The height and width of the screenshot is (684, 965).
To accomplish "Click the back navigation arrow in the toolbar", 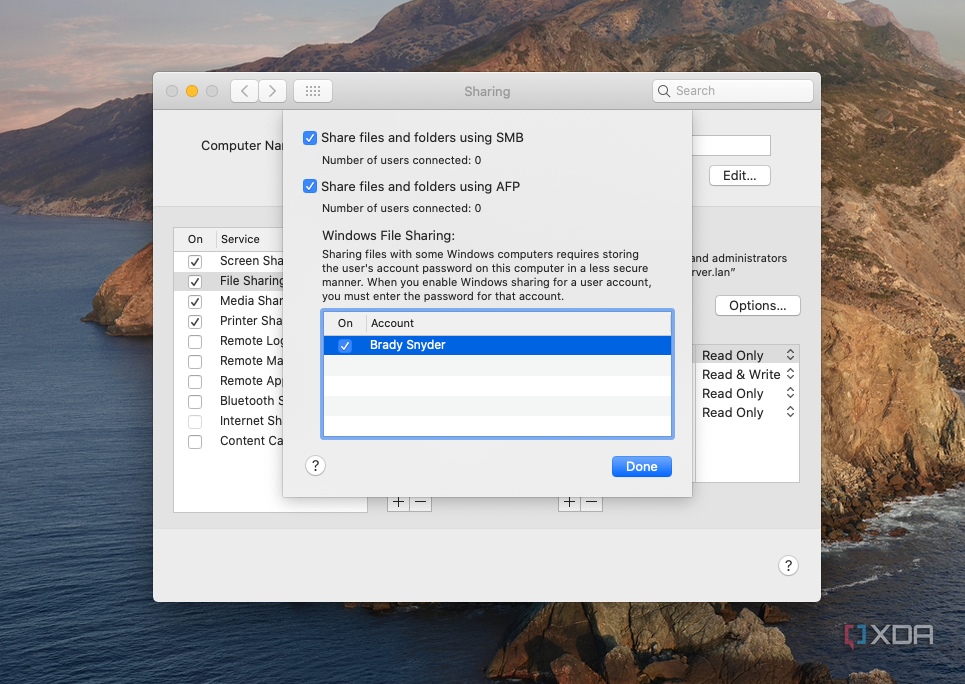I will [x=244, y=90].
